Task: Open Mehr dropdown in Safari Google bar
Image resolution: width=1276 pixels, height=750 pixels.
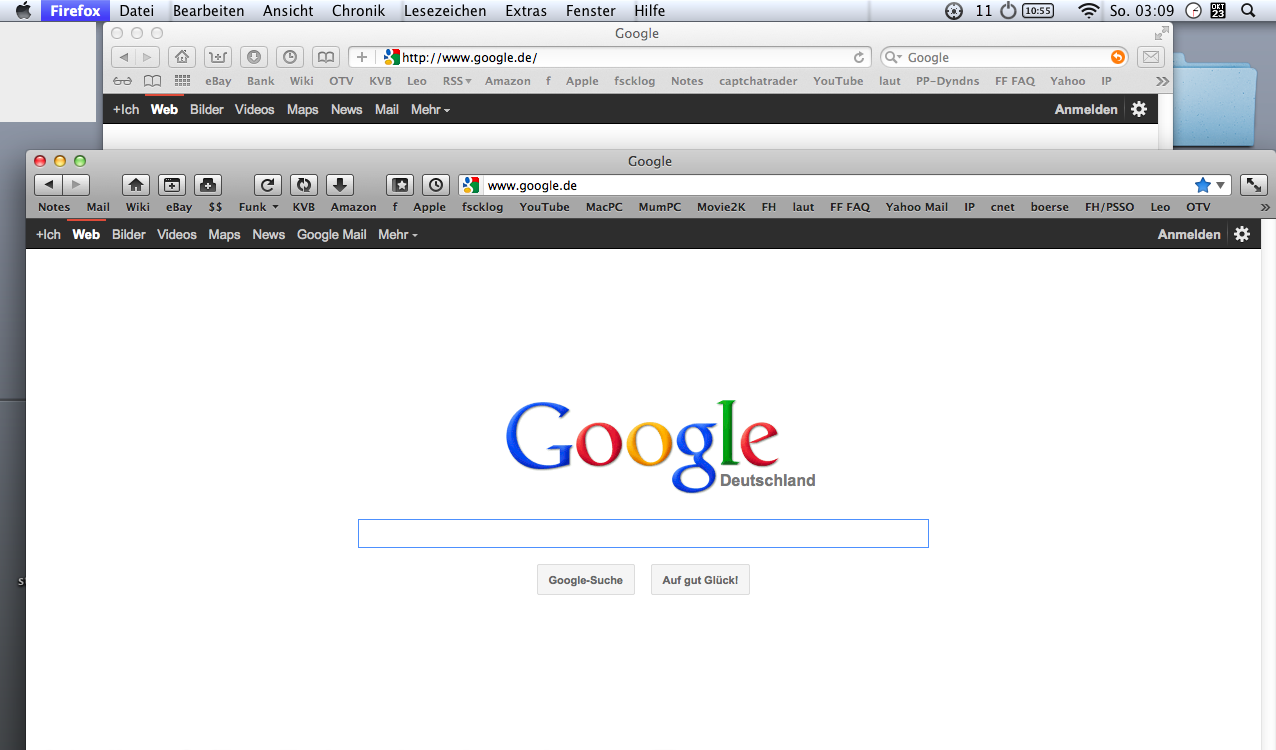Action: tap(431, 109)
